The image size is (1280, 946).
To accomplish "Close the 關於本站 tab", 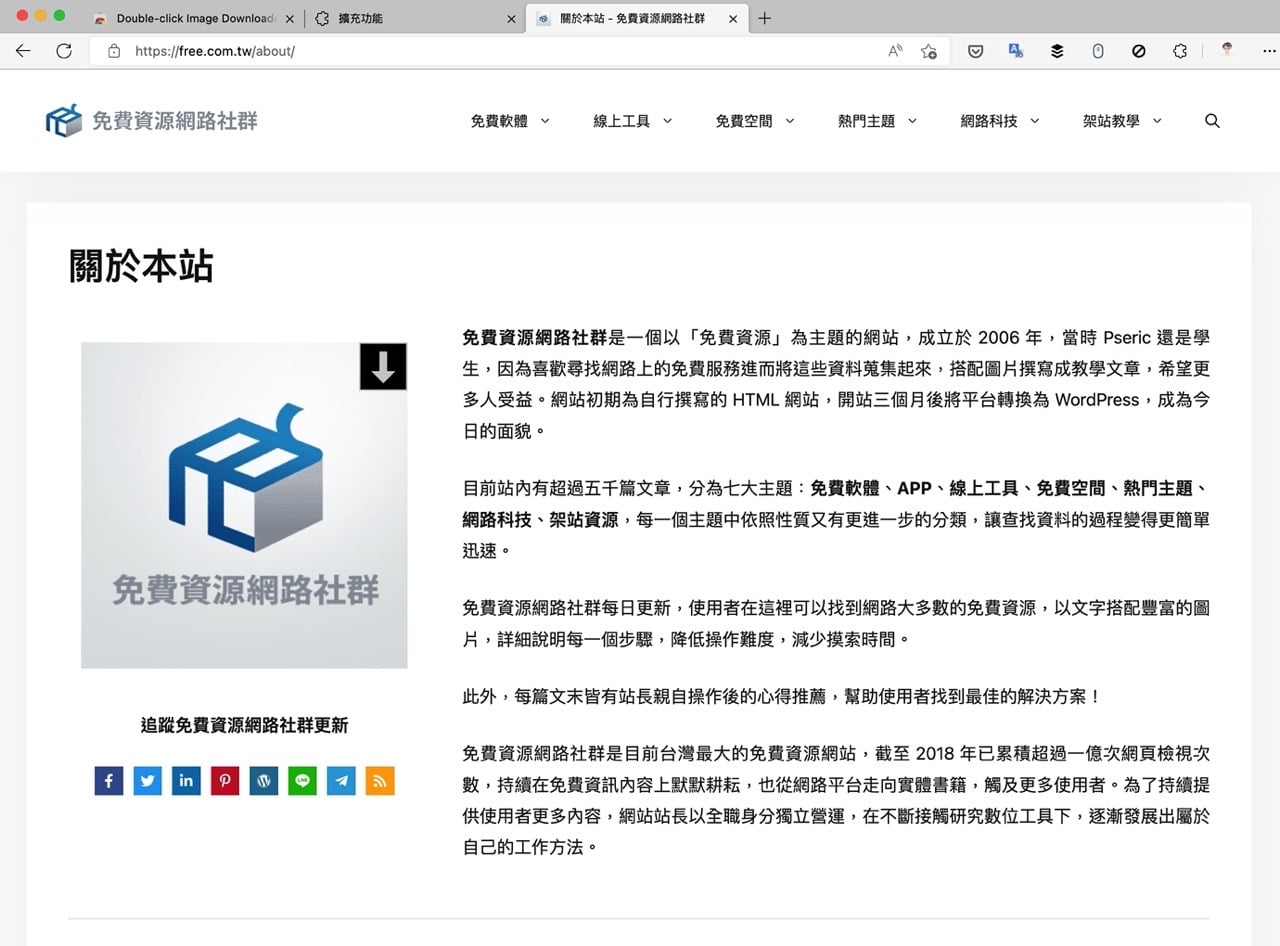I will [x=733, y=19].
